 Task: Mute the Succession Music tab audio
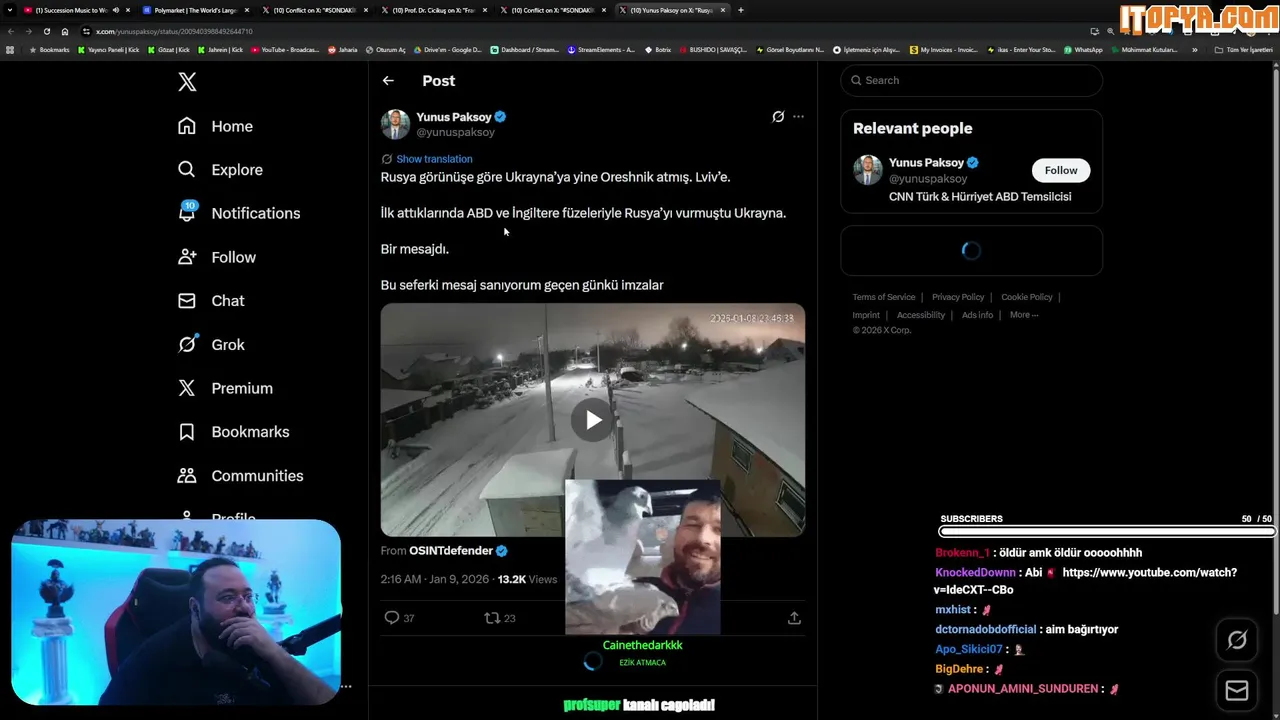point(115,10)
